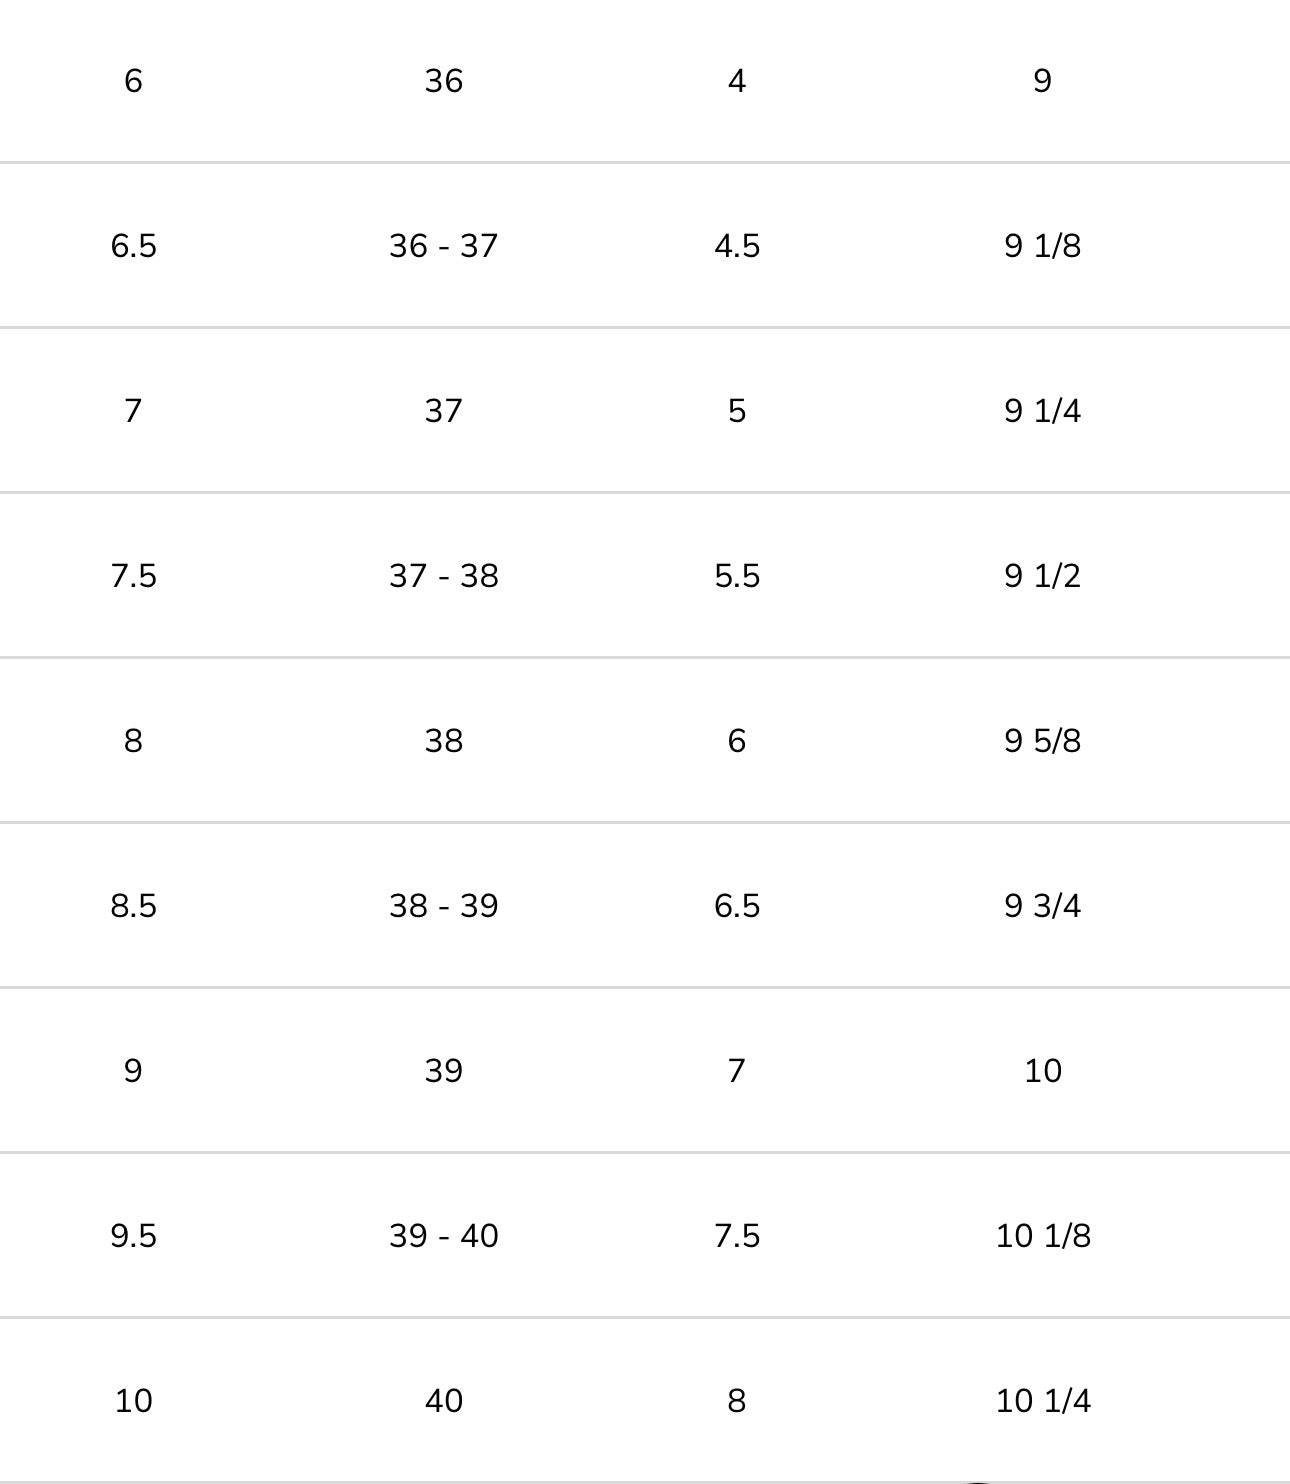Select the 37 - 38 size cell
The width and height of the screenshot is (1290, 1484).
click(443, 576)
